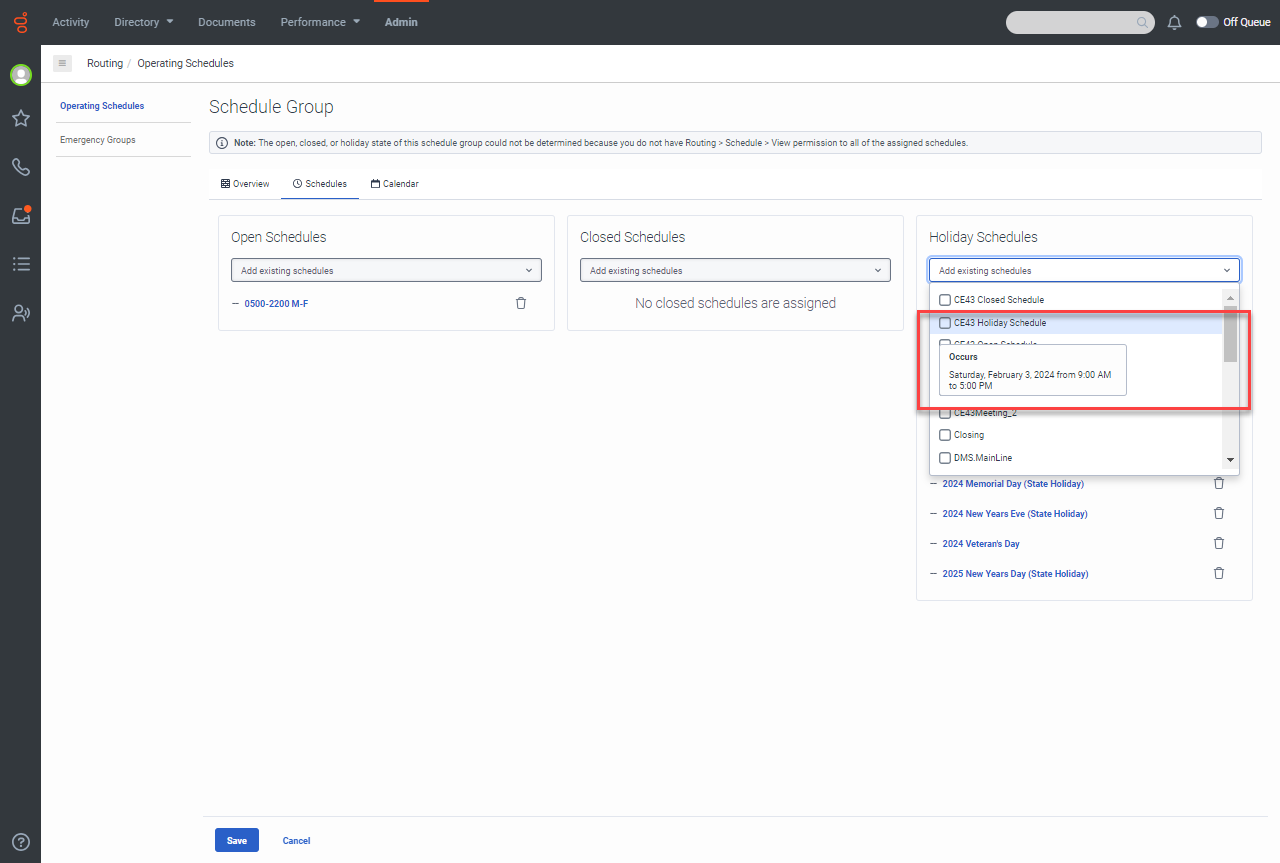Open the Calls phone icon in sidebar
The height and width of the screenshot is (863, 1280).
click(x=20, y=167)
